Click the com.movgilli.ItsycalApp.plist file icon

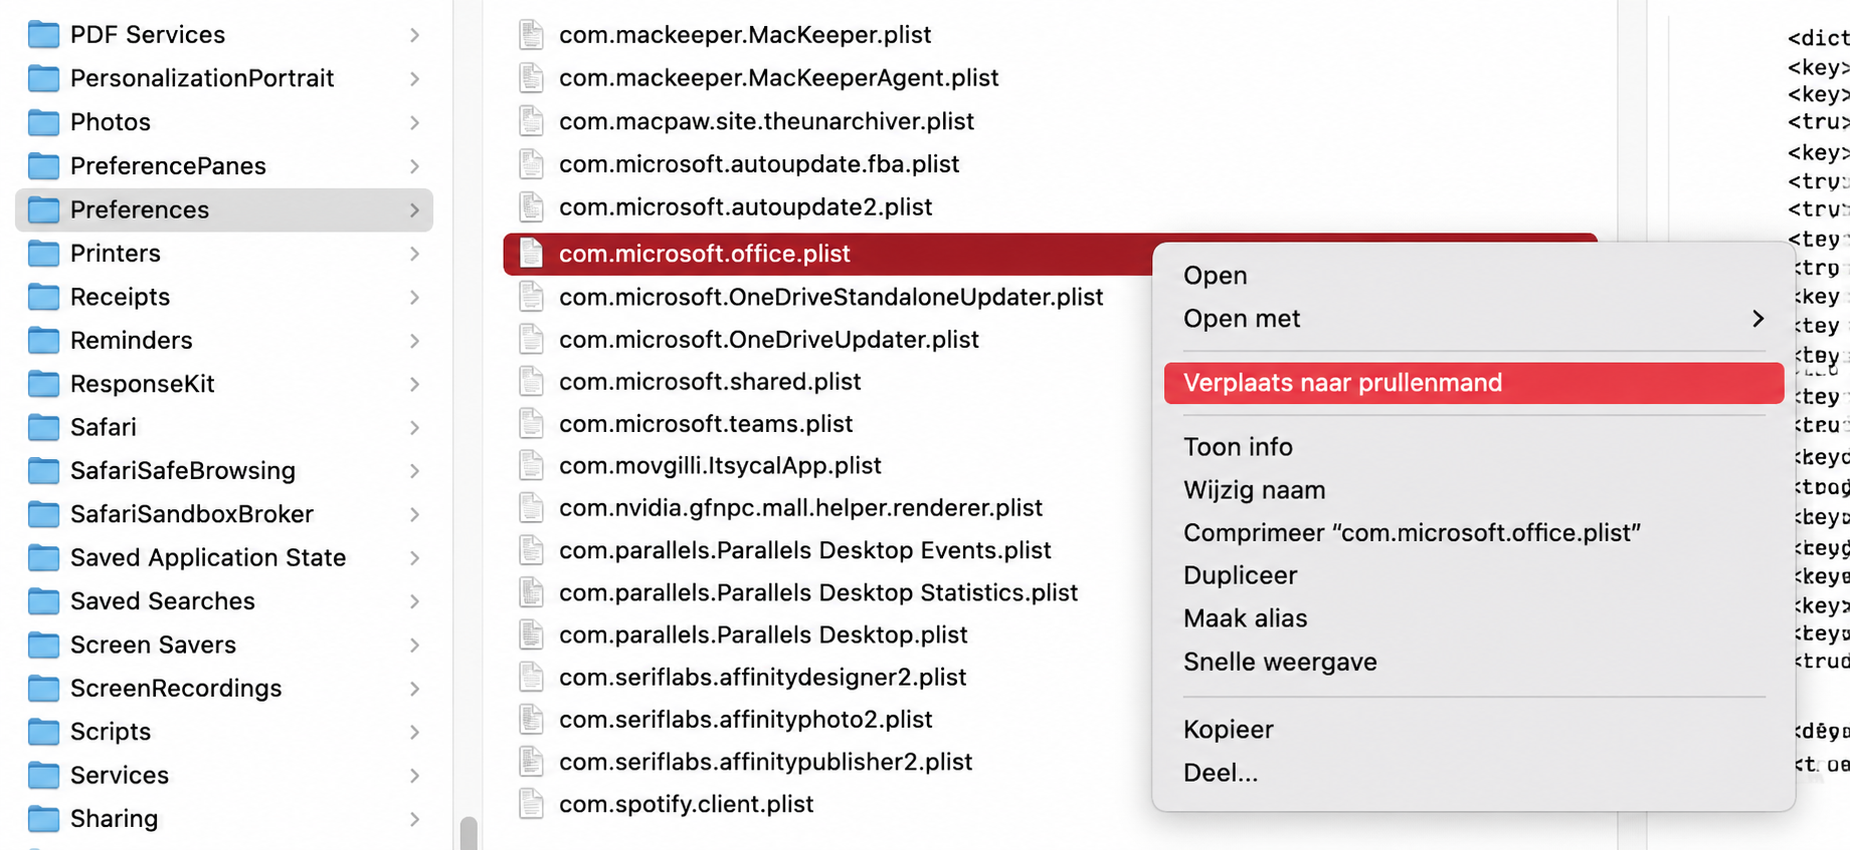tap(531, 465)
